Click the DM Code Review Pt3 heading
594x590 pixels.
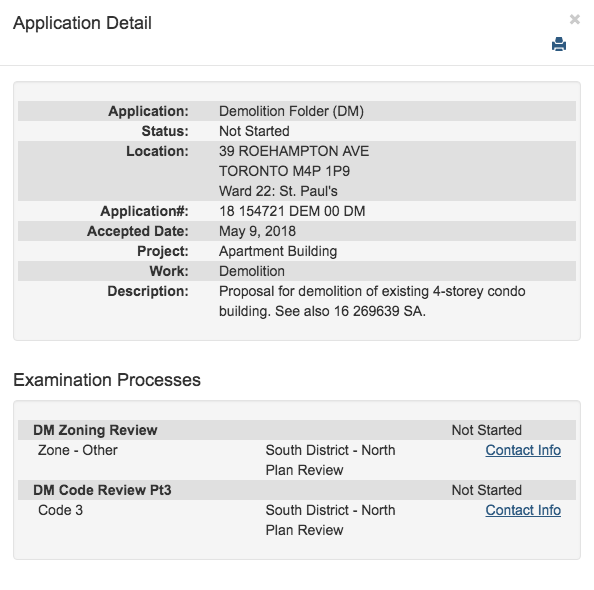[102, 490]
